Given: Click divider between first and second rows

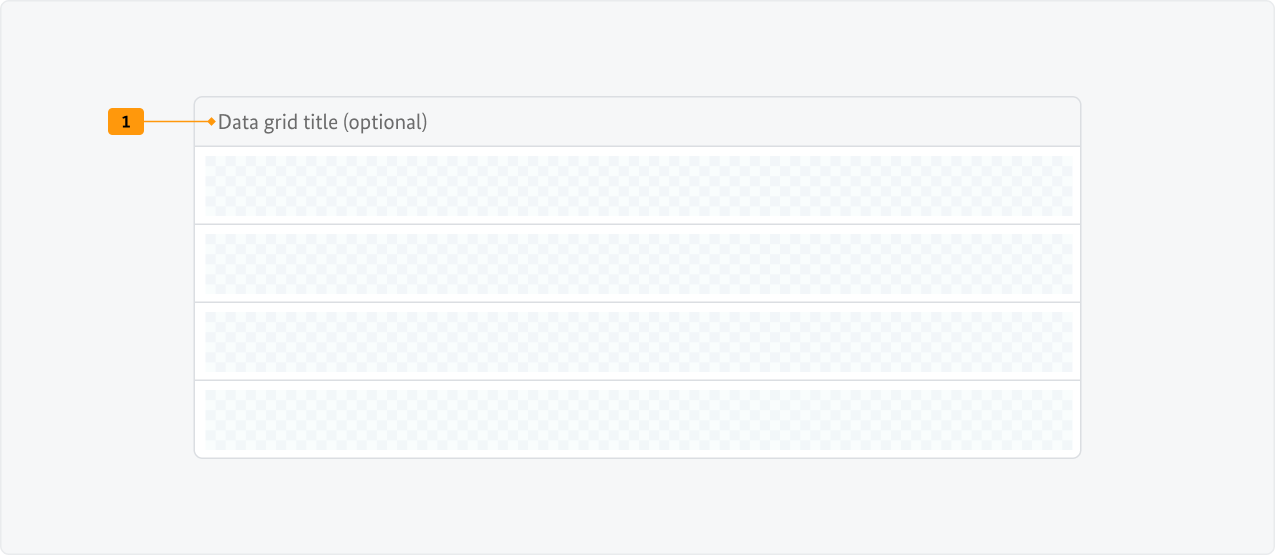Looking at the screenshot, I should coord(638,224).
